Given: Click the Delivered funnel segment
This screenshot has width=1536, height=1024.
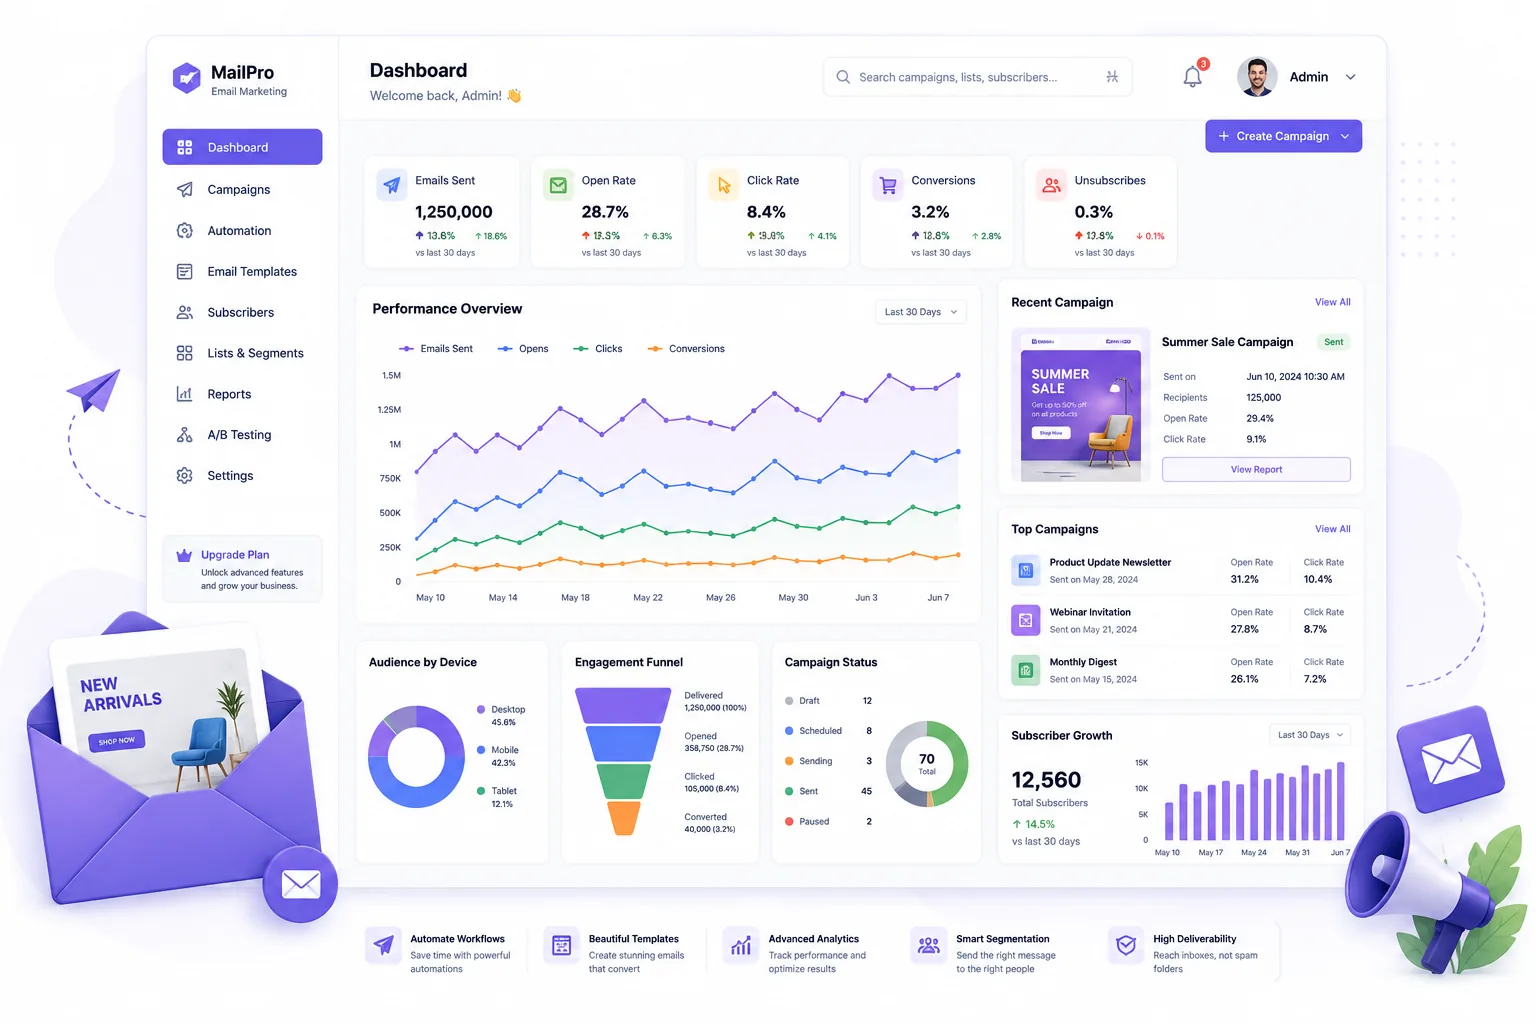Looking at the screenshot, I should [623, 705].
